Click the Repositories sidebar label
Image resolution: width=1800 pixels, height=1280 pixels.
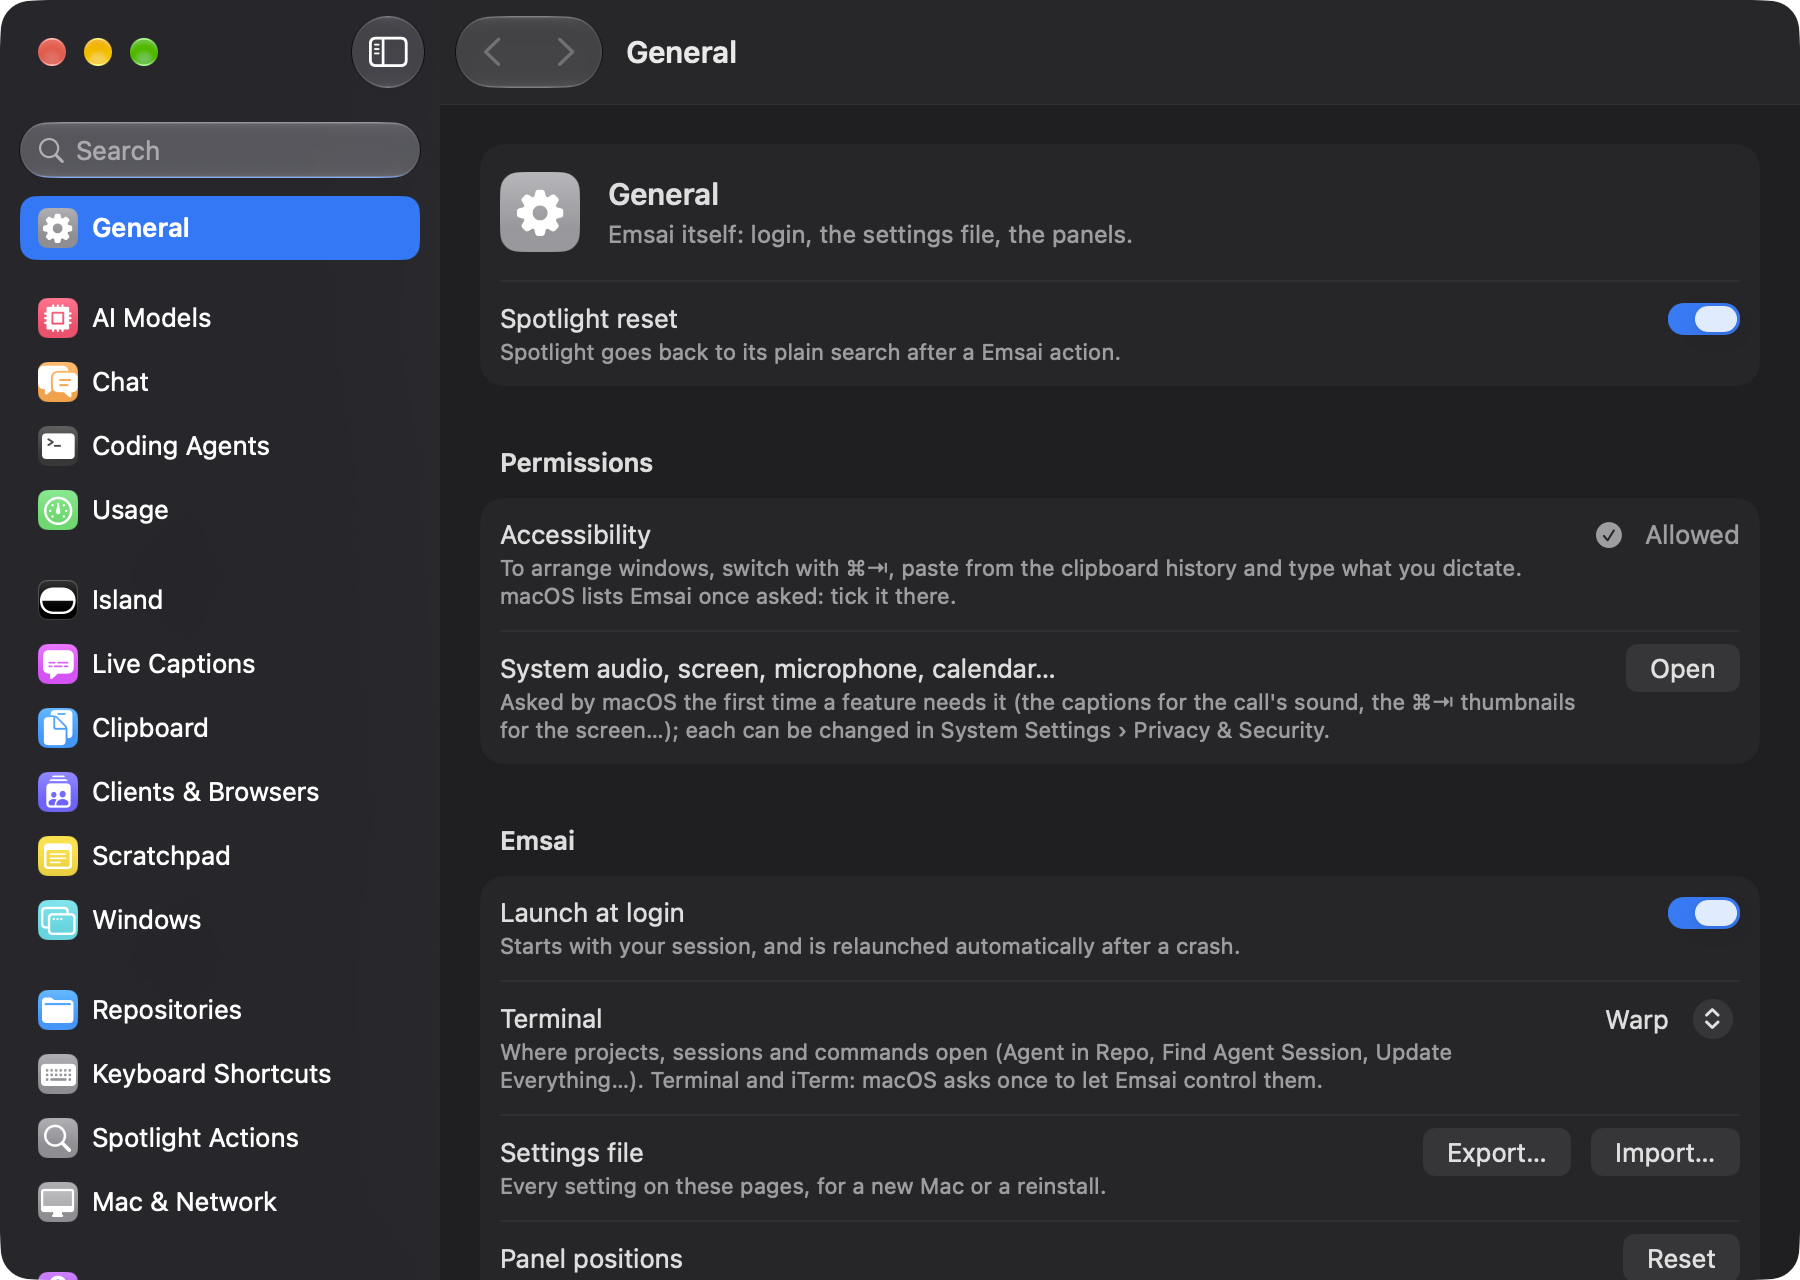167,1010
